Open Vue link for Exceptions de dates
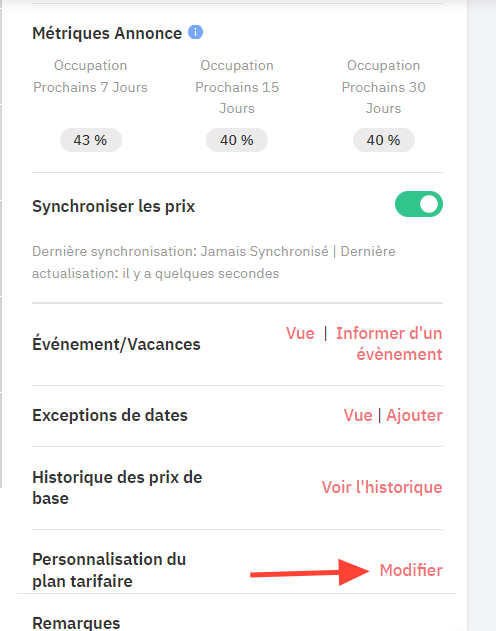The height and width of the screenshot is (631, 496). coord(358,415)
